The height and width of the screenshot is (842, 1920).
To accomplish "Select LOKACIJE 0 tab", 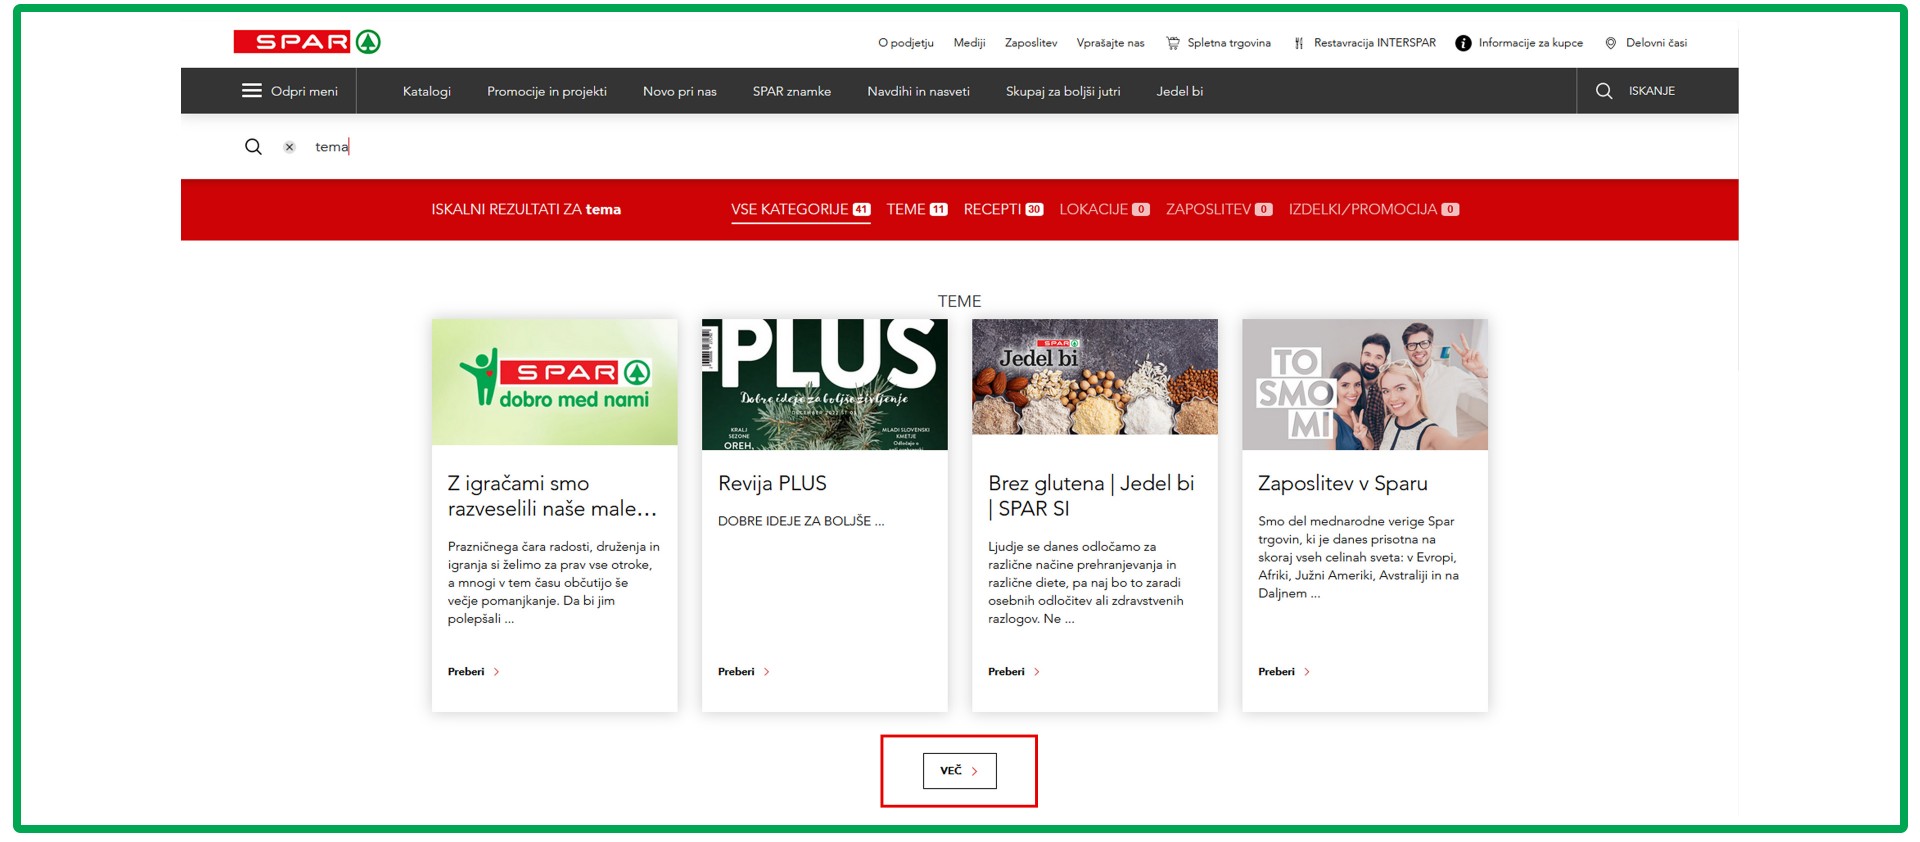I will pyautogui.click(x=1104, y=209).
